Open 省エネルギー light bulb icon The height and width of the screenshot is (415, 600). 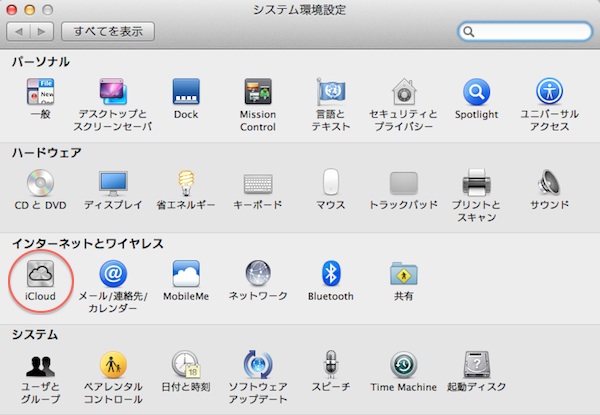(186, 183)
